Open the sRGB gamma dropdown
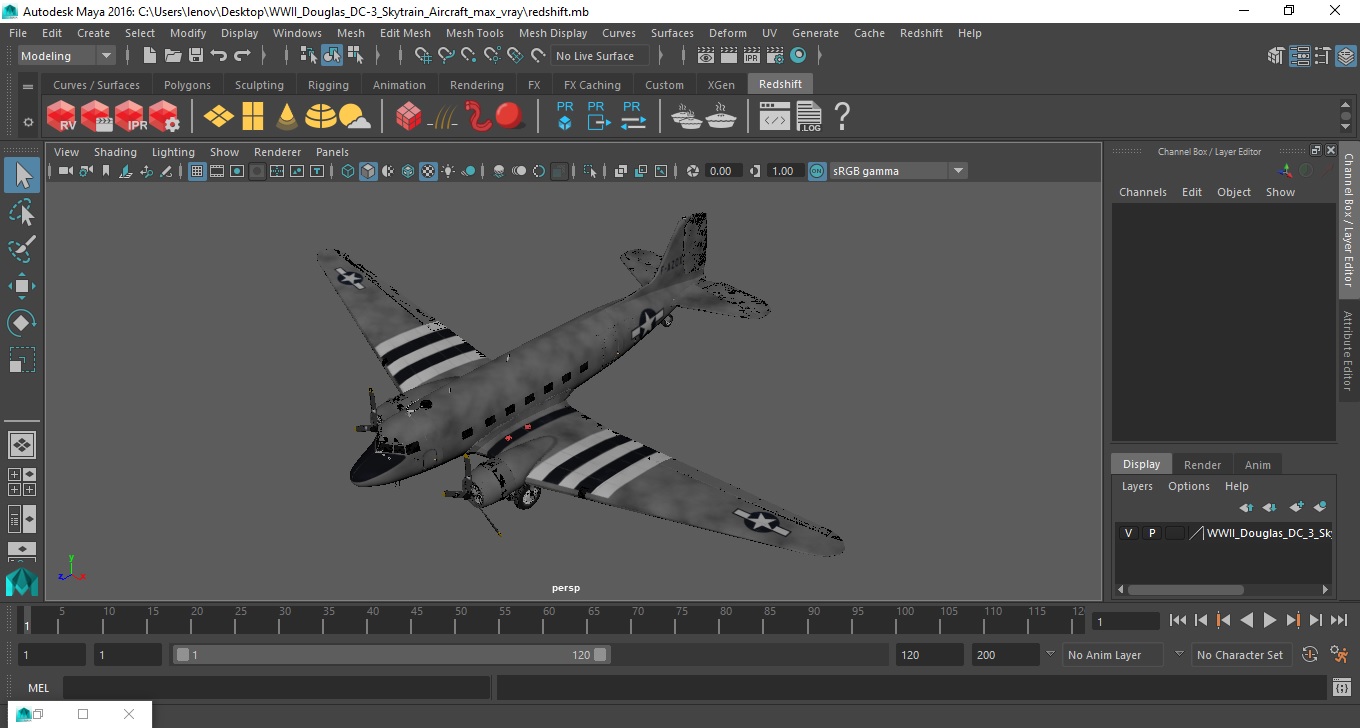The image size is (1360, 728). (898, 171)
